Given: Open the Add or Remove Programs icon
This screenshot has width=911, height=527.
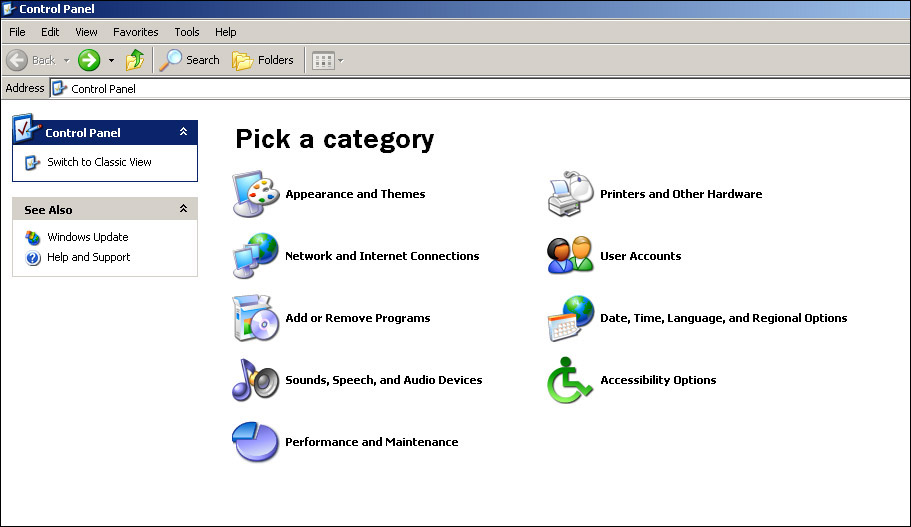Looking at the screenshot, I should 256,318.
